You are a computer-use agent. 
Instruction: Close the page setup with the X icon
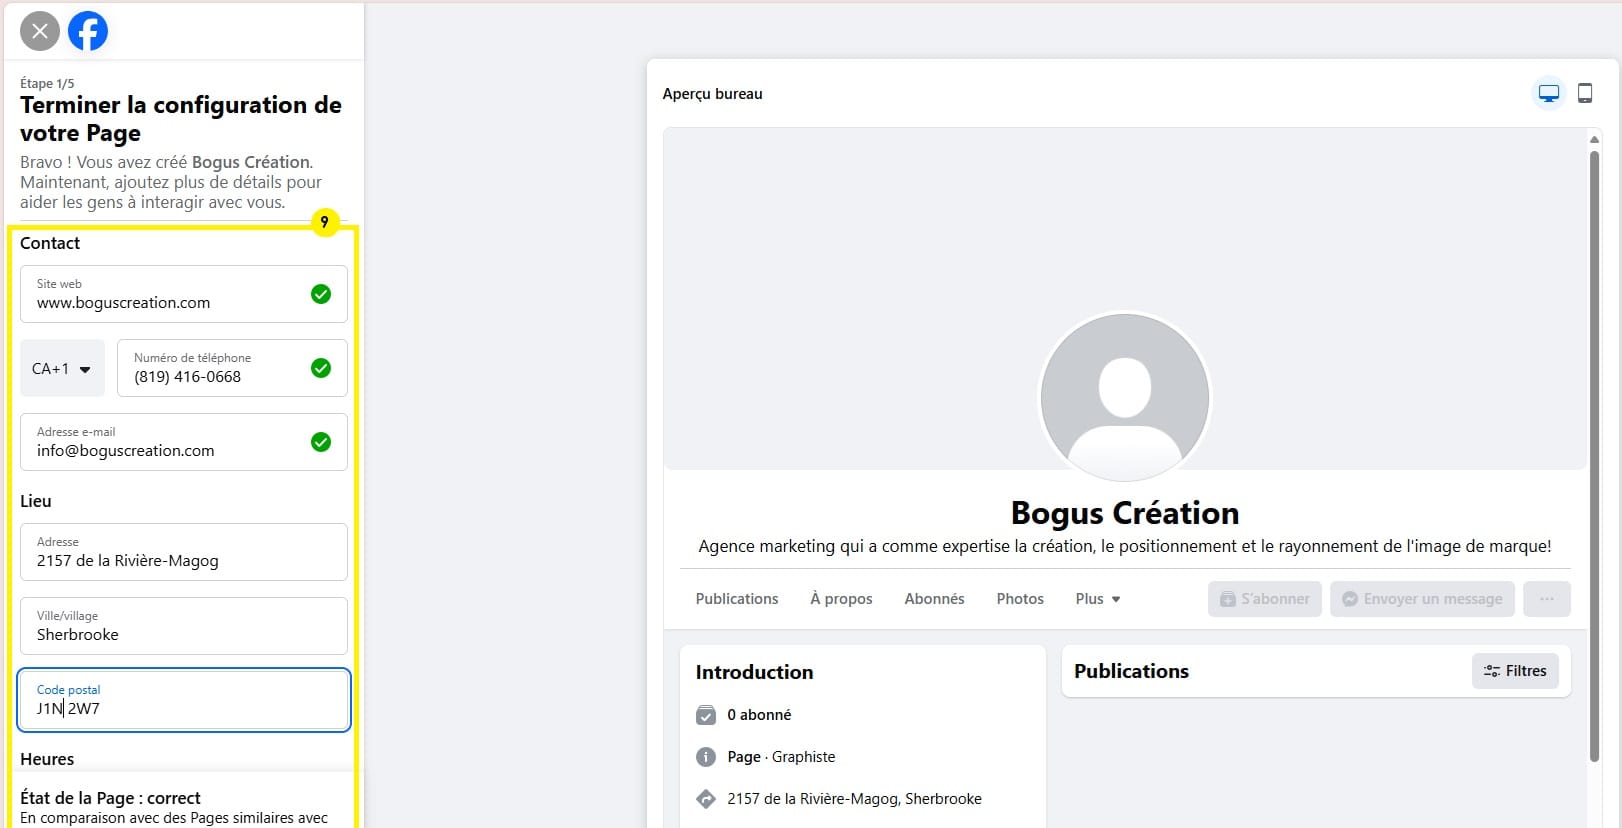coord(40,31)
